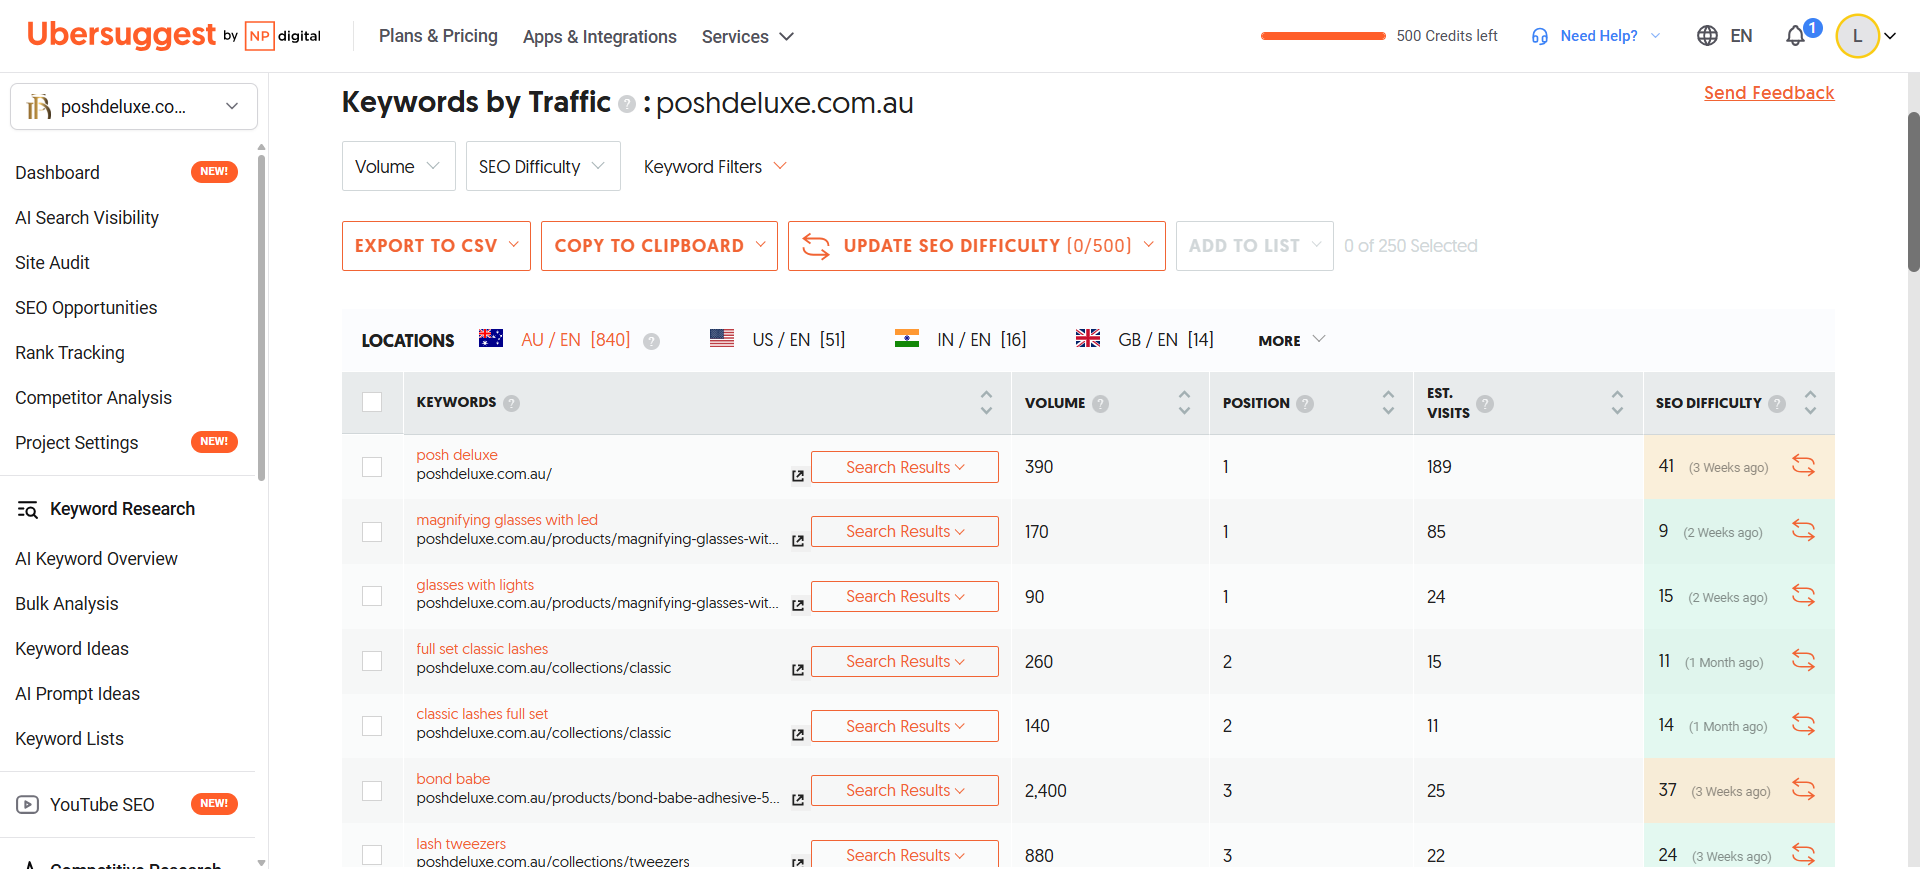
Task: Open external link for posh deluxe URL
Action: pyautogui.click(x=798, y=476)
